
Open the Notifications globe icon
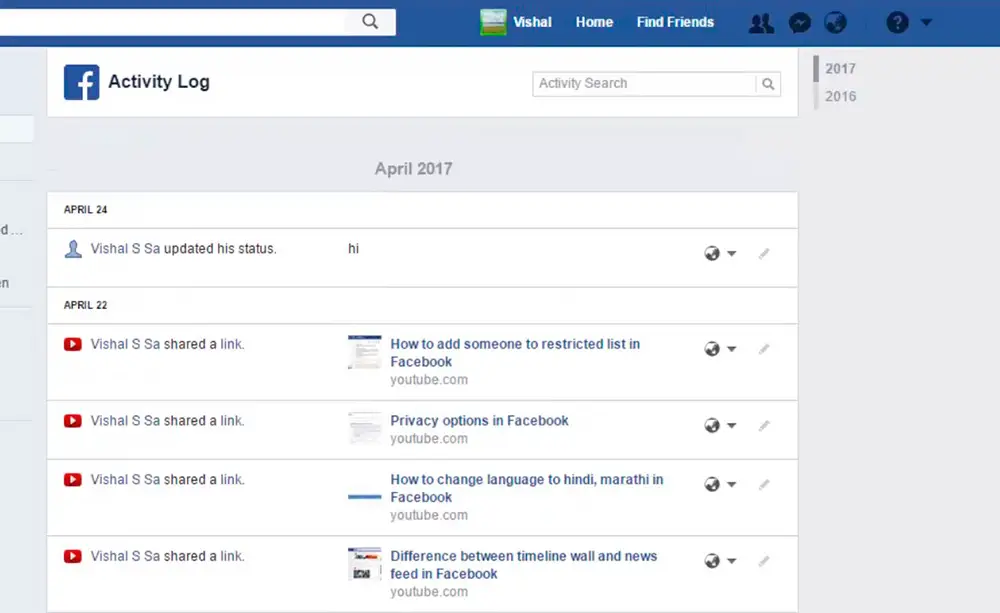[x=835, y=22]
